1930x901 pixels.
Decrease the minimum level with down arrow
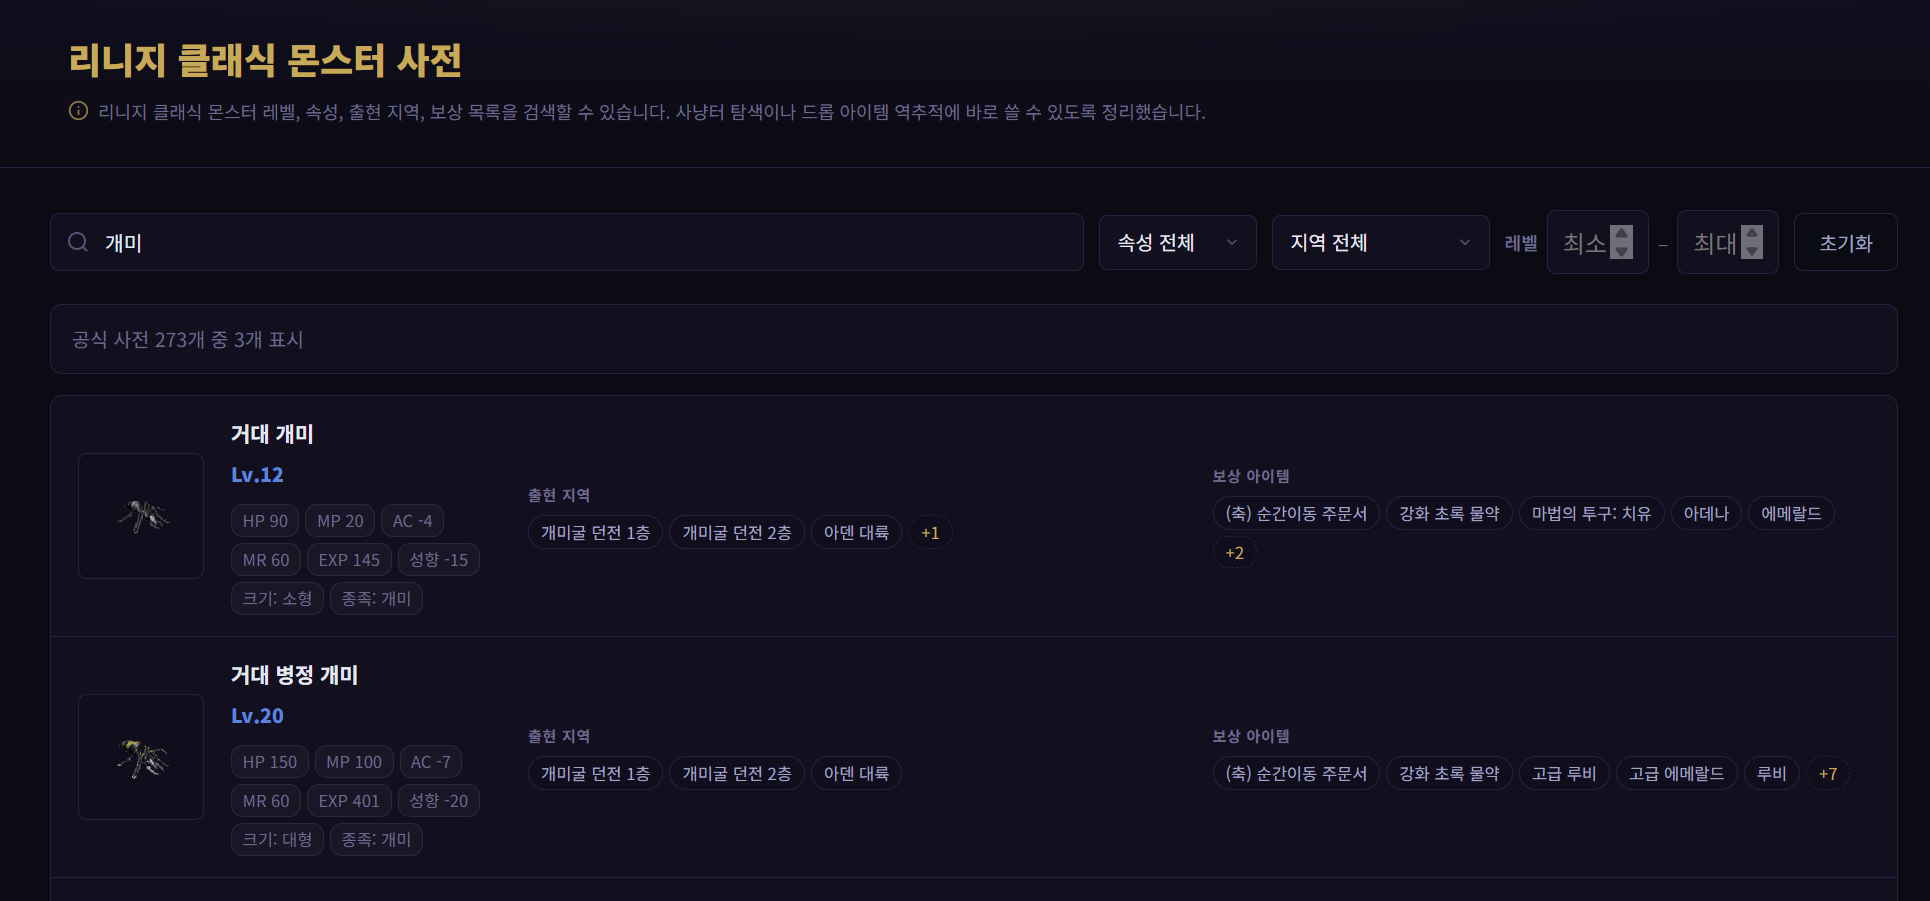pyautogui.click(x=1622, y=250)
